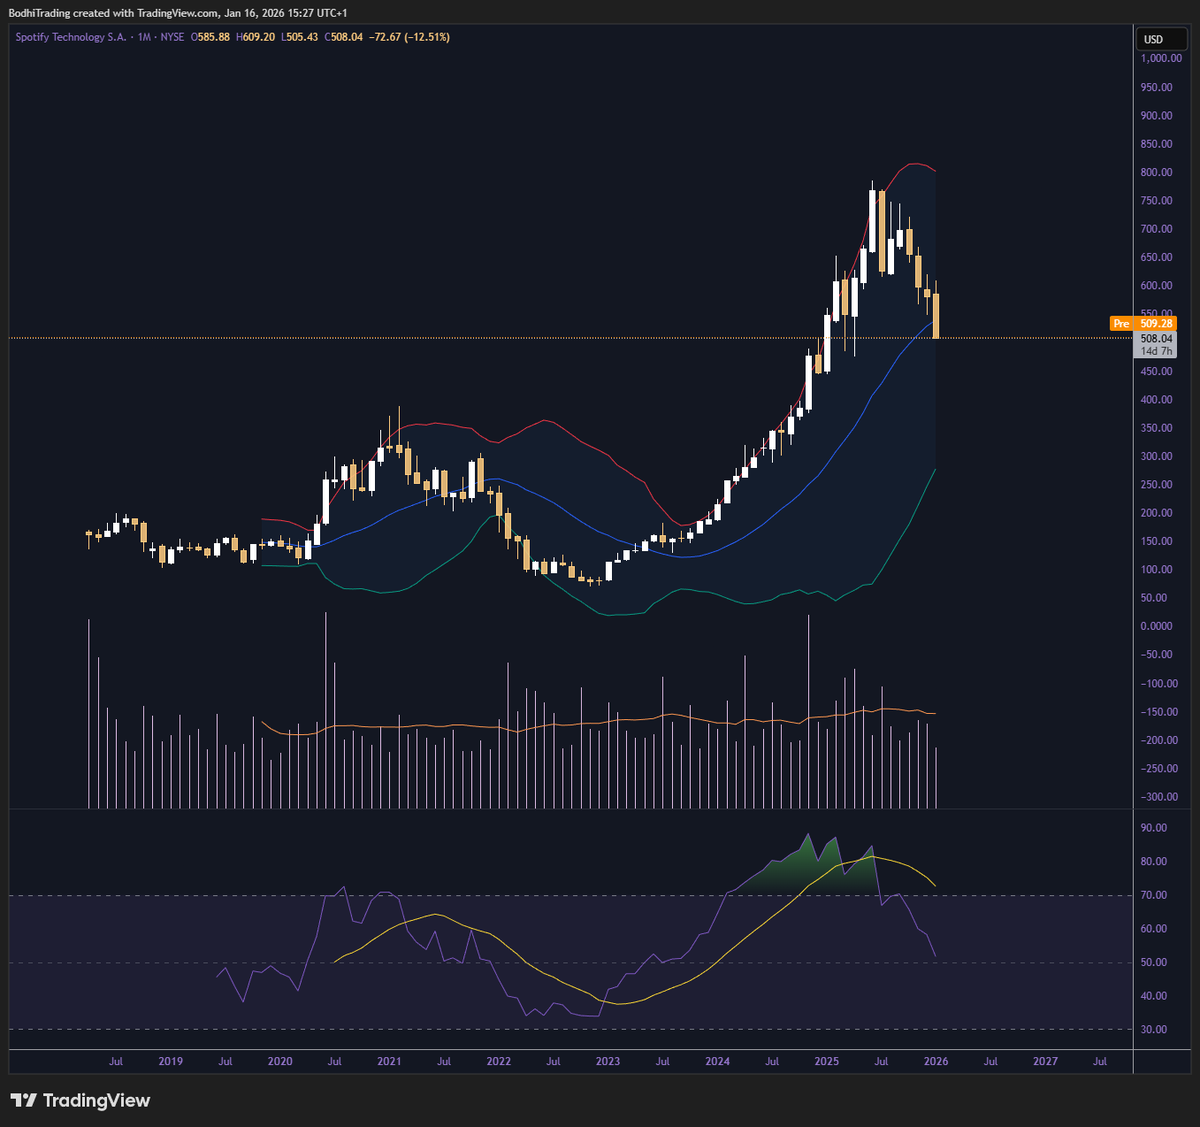
Task: Click the 508.04 last price label on axis
Action: coord(1157,339)
